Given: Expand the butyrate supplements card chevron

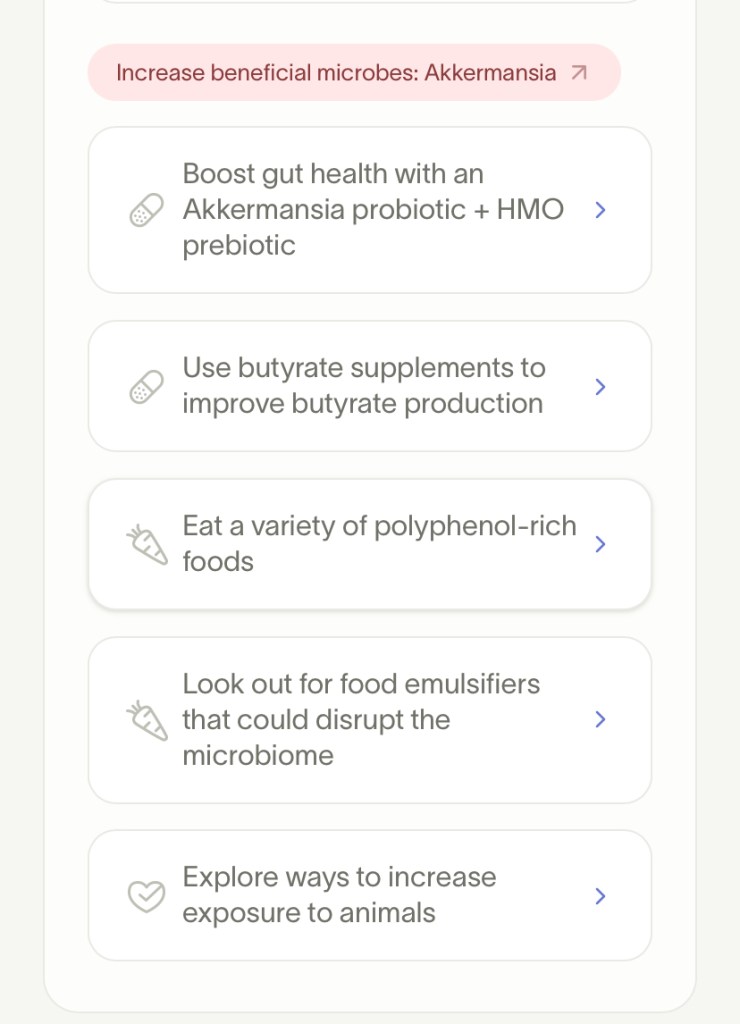Looking at the screenshot, I should [x=600, y=387].
